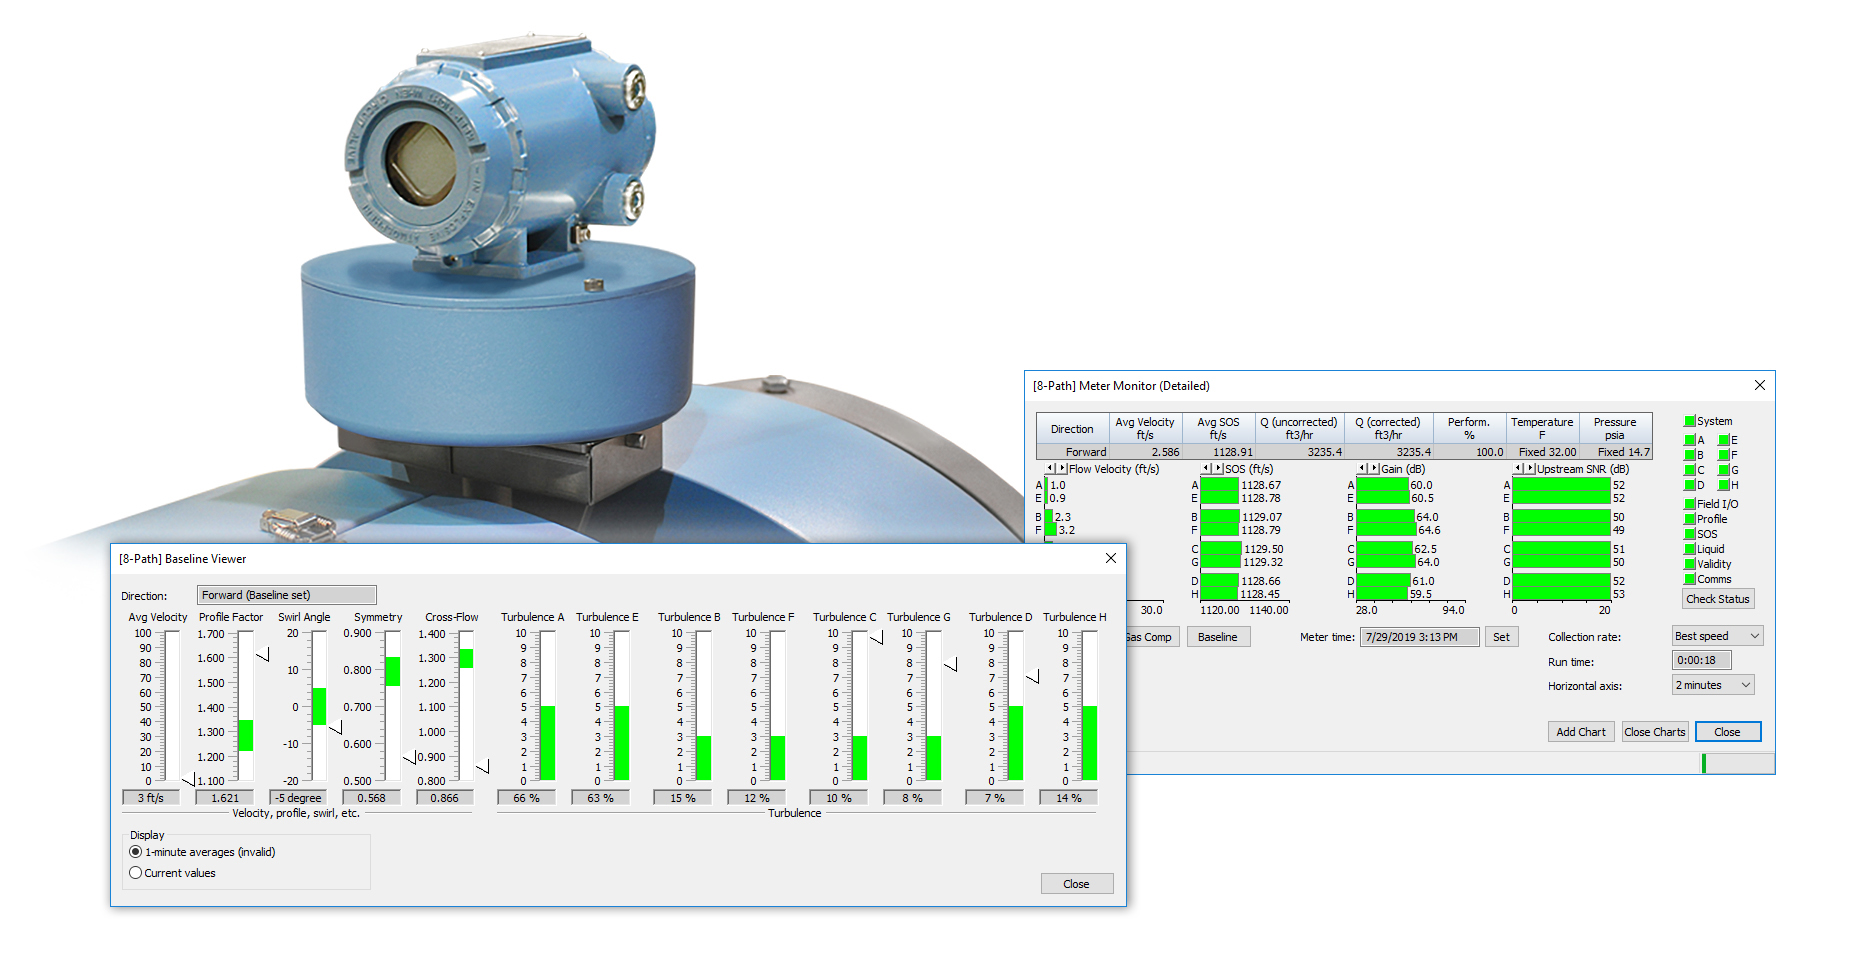Click the green System status indicator
Viewport: 1852px width, 955px height.
[1690, 421]
